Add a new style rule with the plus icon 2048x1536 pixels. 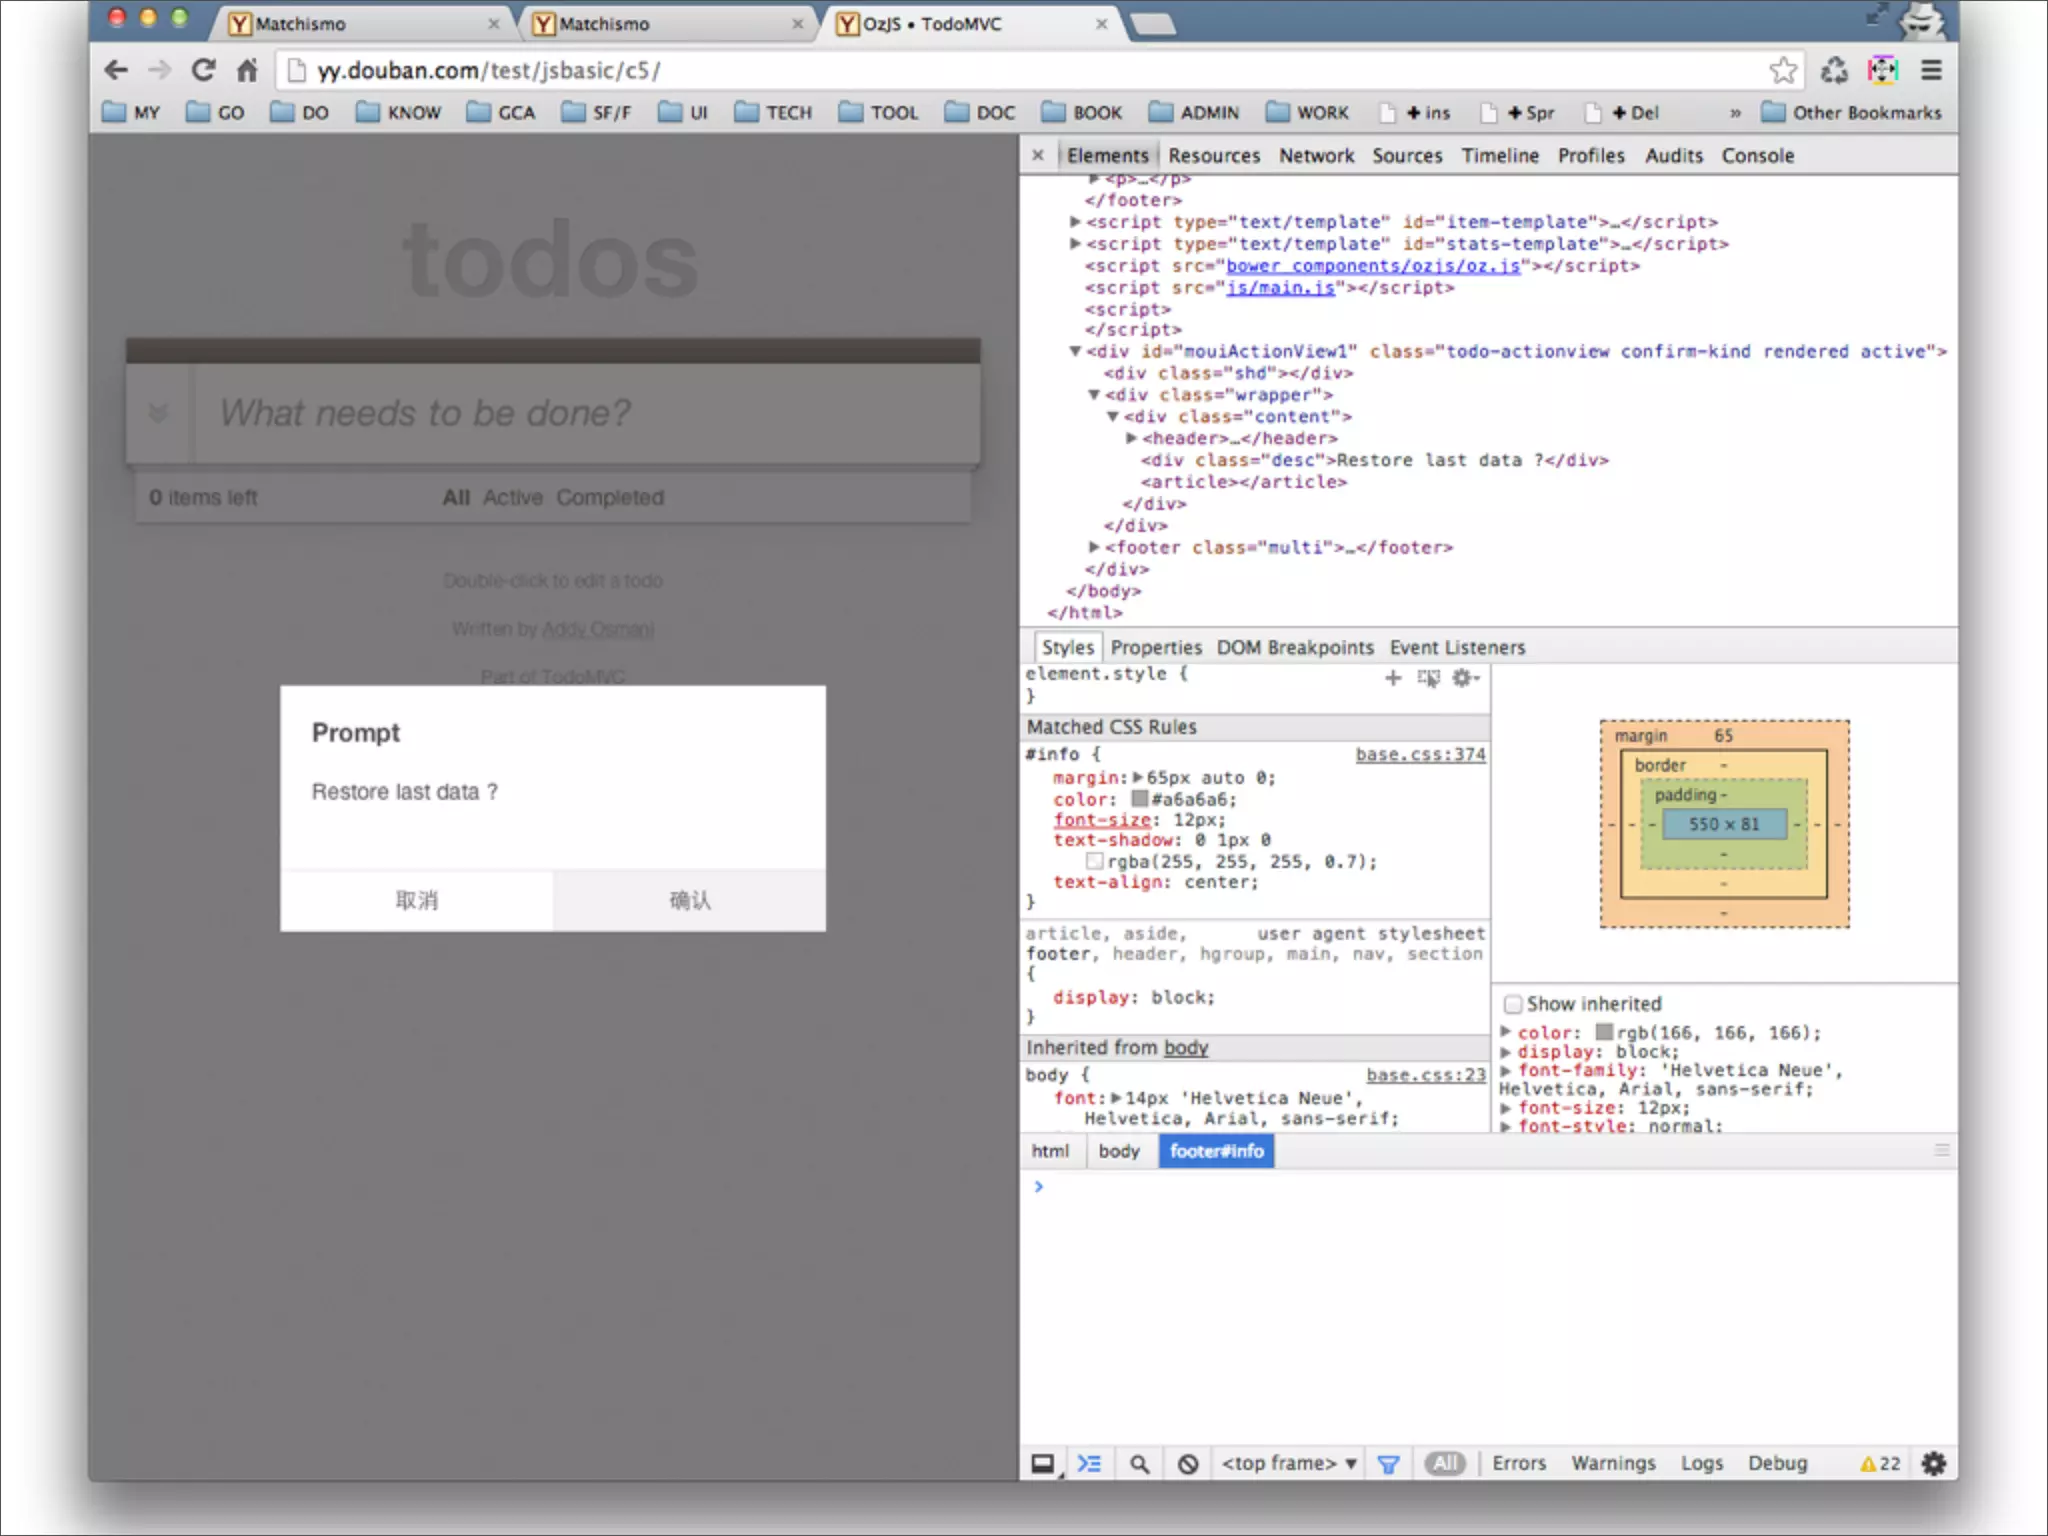coord(1393,678)
